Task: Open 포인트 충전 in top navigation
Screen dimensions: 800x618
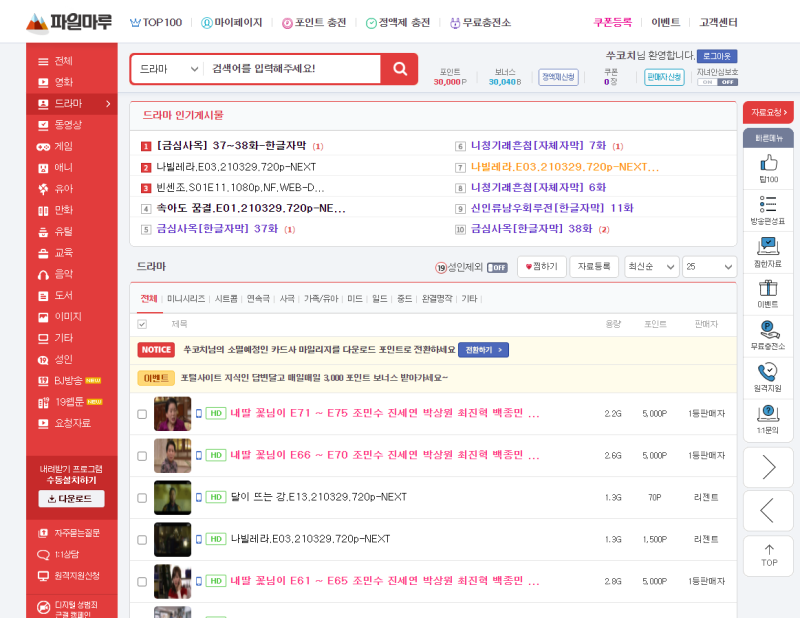Action: coord(314,22)
